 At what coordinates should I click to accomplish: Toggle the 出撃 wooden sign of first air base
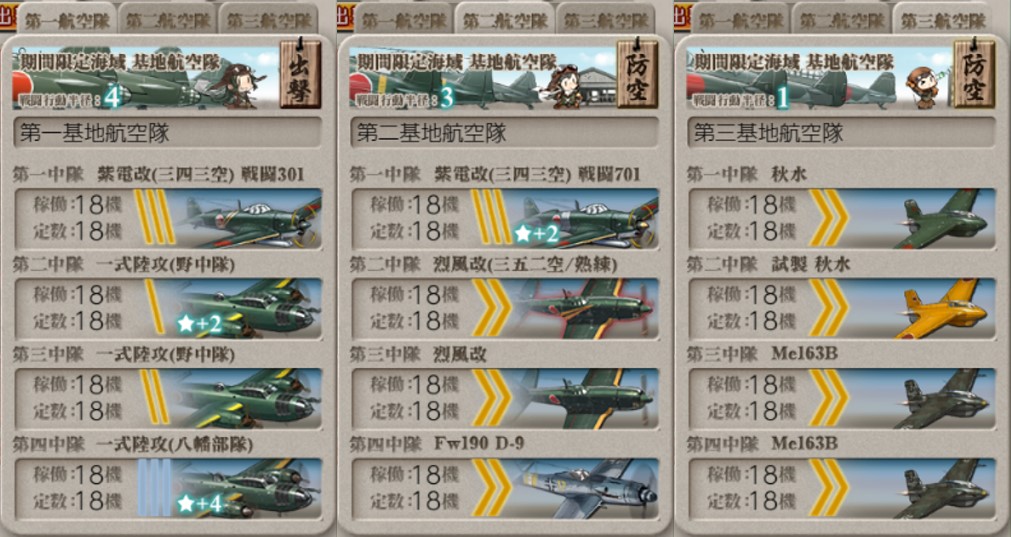tap(300, 73)
